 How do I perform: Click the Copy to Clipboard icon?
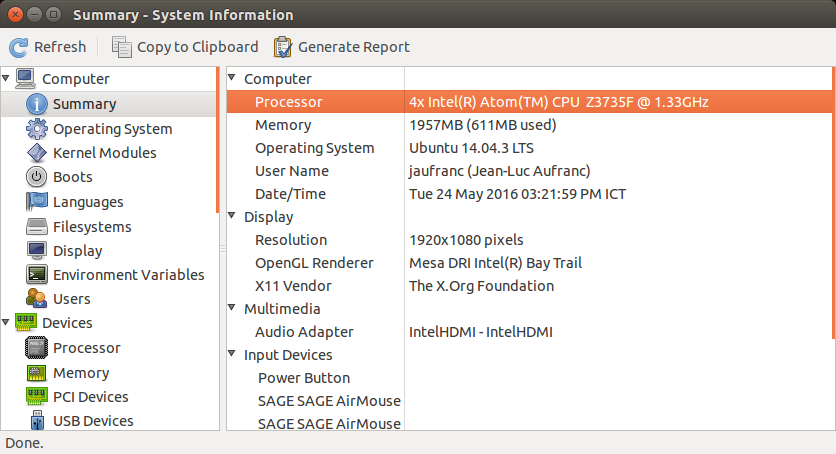pyautogui.click(x=122, y=47)
